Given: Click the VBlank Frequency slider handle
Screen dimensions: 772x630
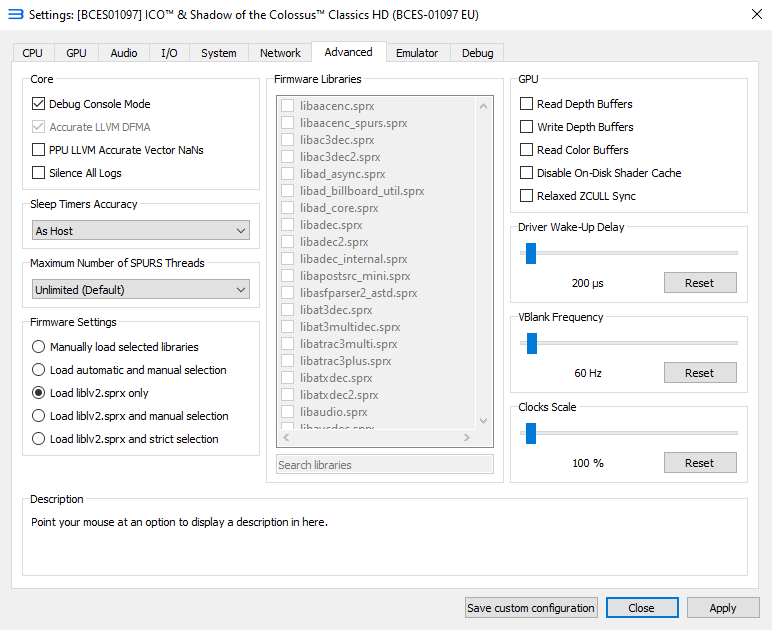Looking at the screenshot, I should [532, 343].
